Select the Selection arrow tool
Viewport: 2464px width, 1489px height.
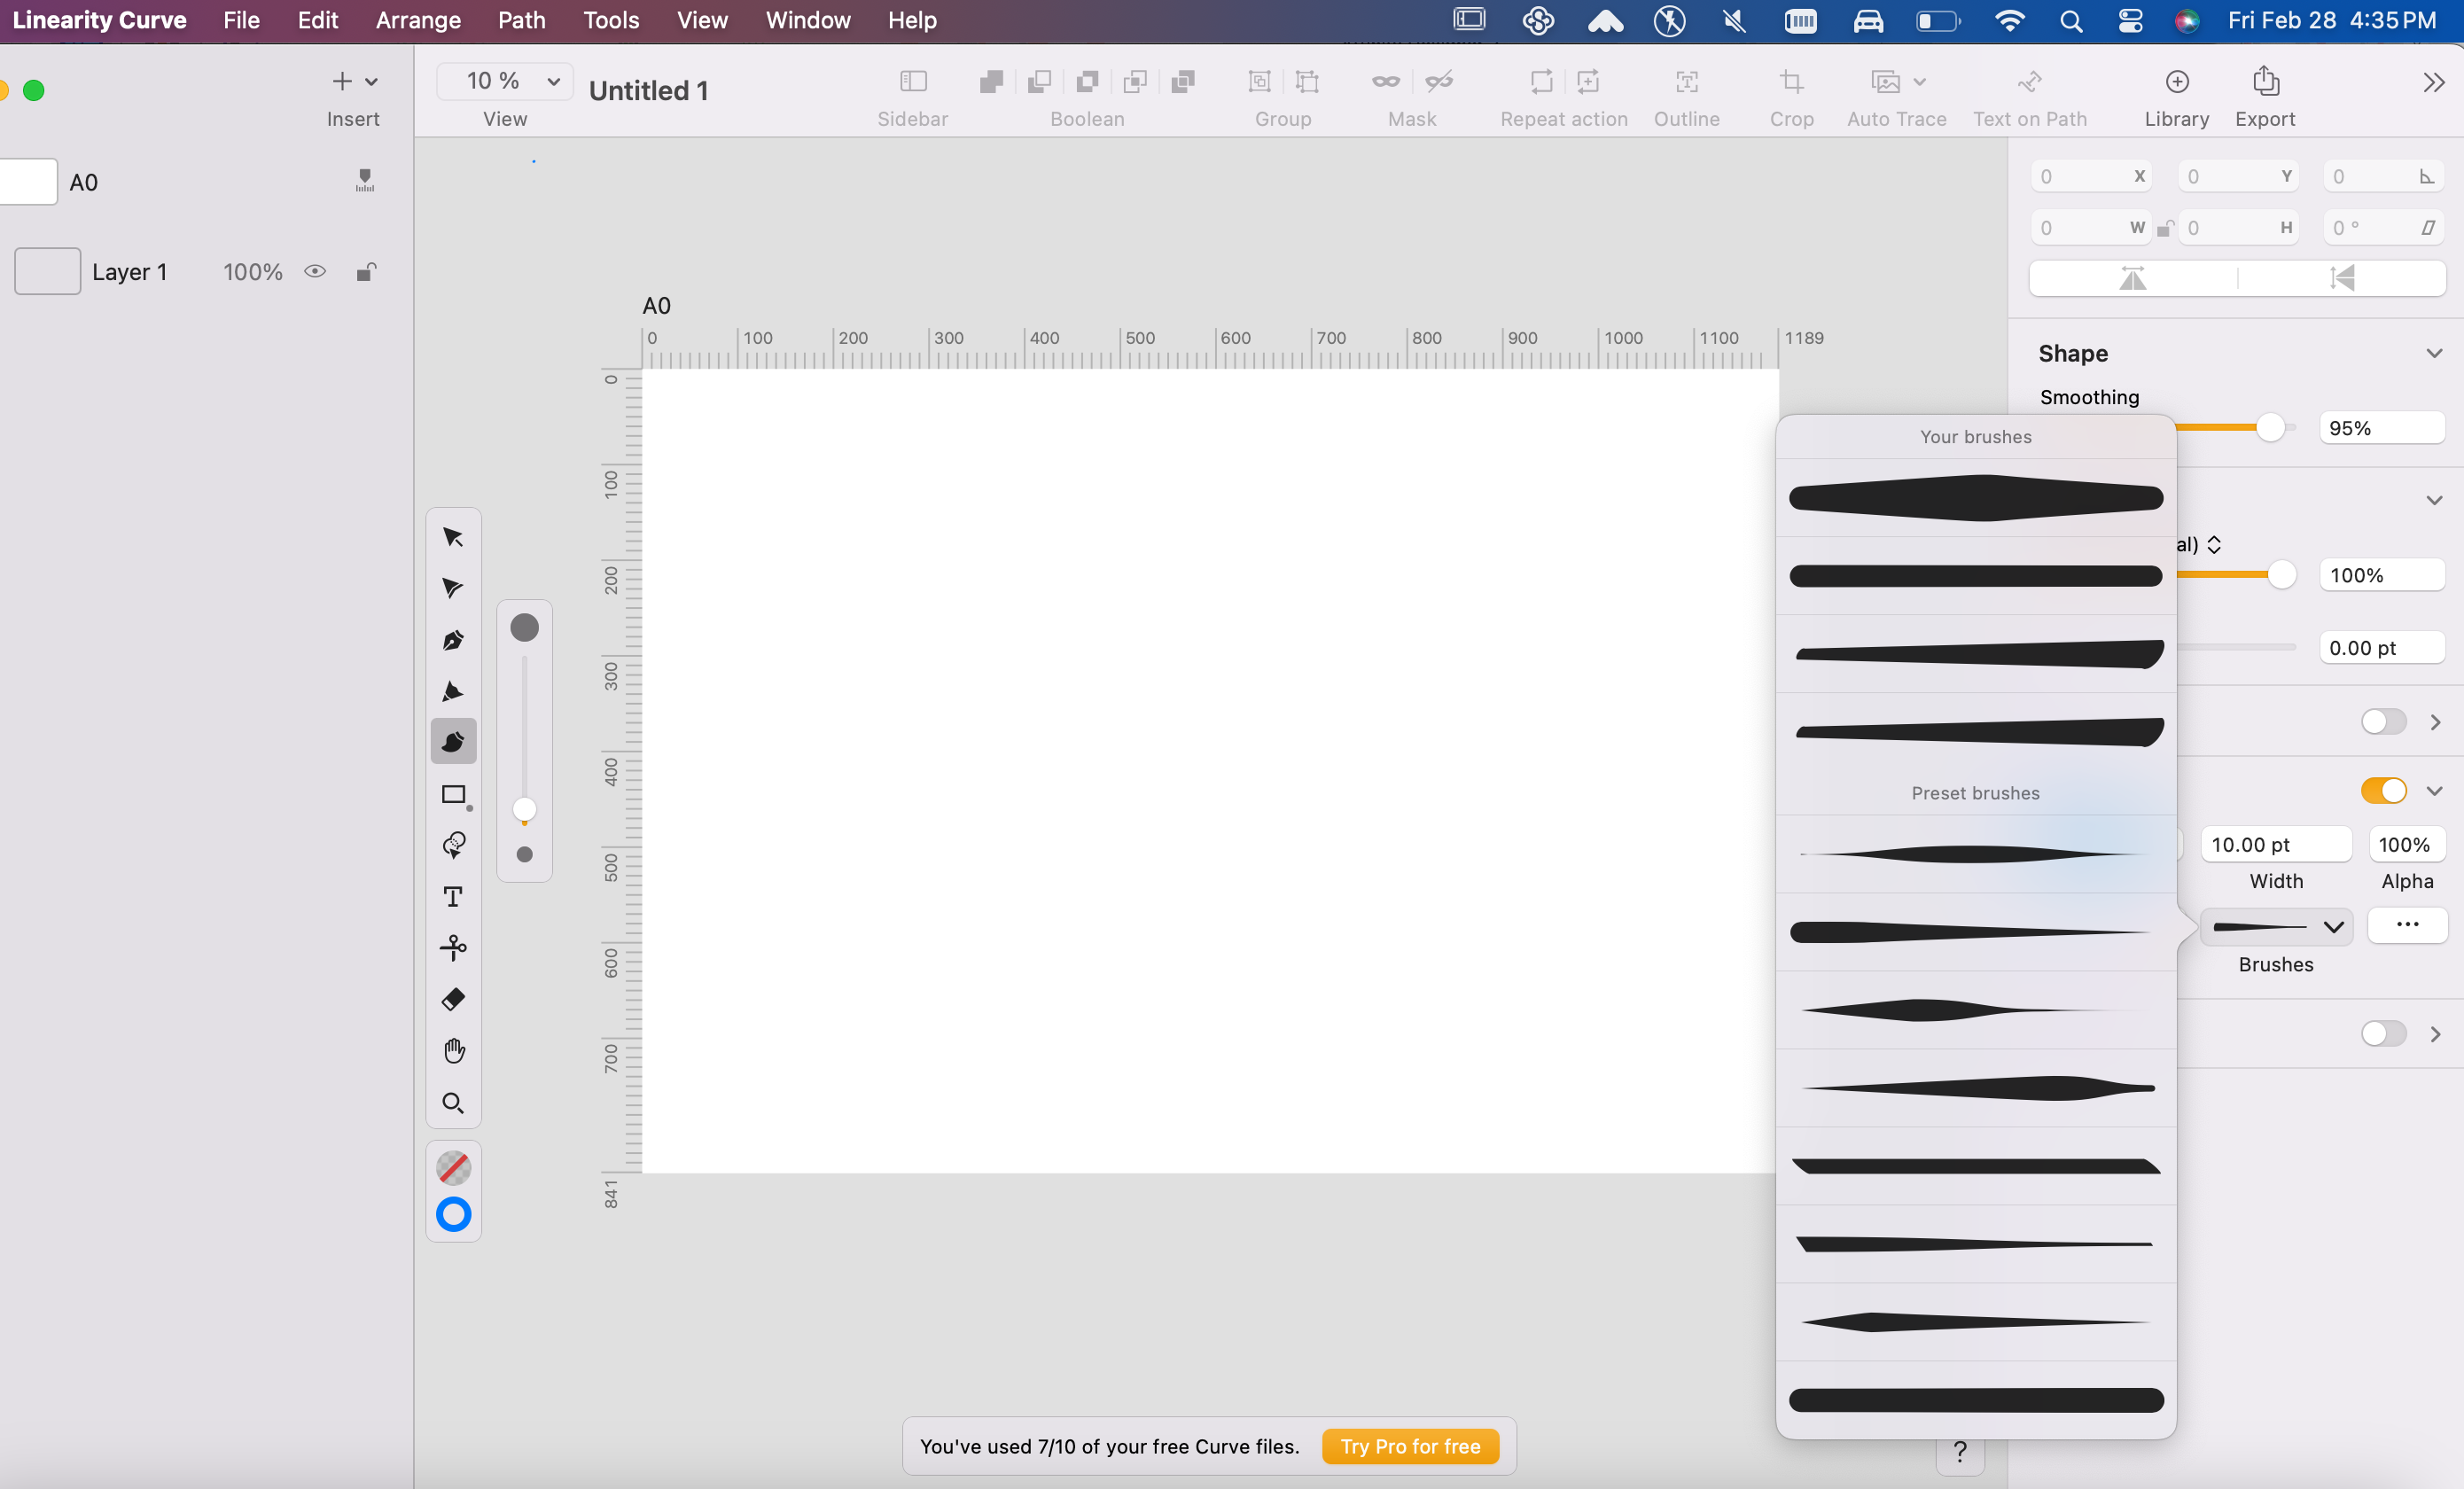point(453,537)
